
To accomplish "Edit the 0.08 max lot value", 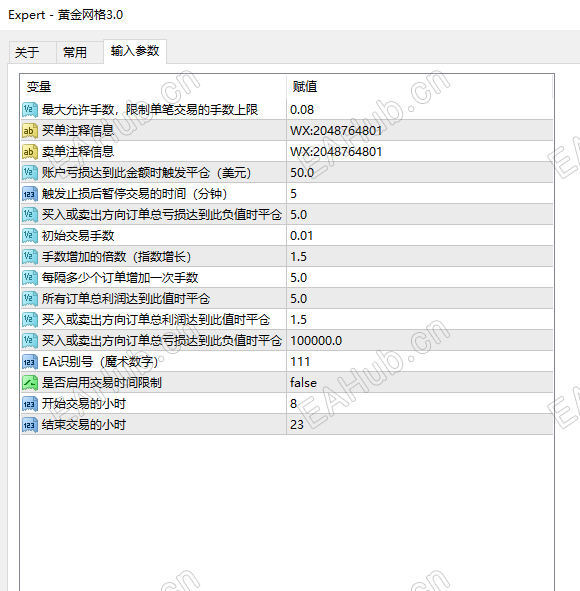I will click(x=419, y=110).
